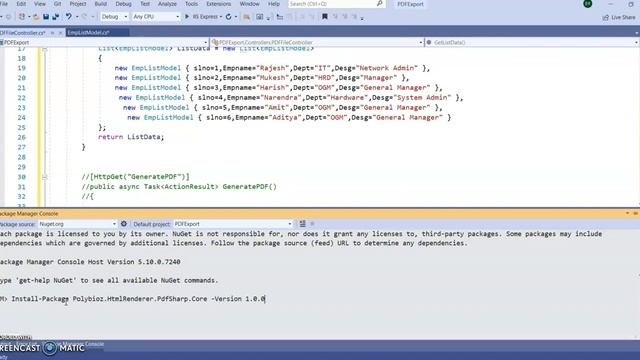Click the browser refresh icon in the toolbar
Viewport: 640px width, 360px height.
[229, 17]
